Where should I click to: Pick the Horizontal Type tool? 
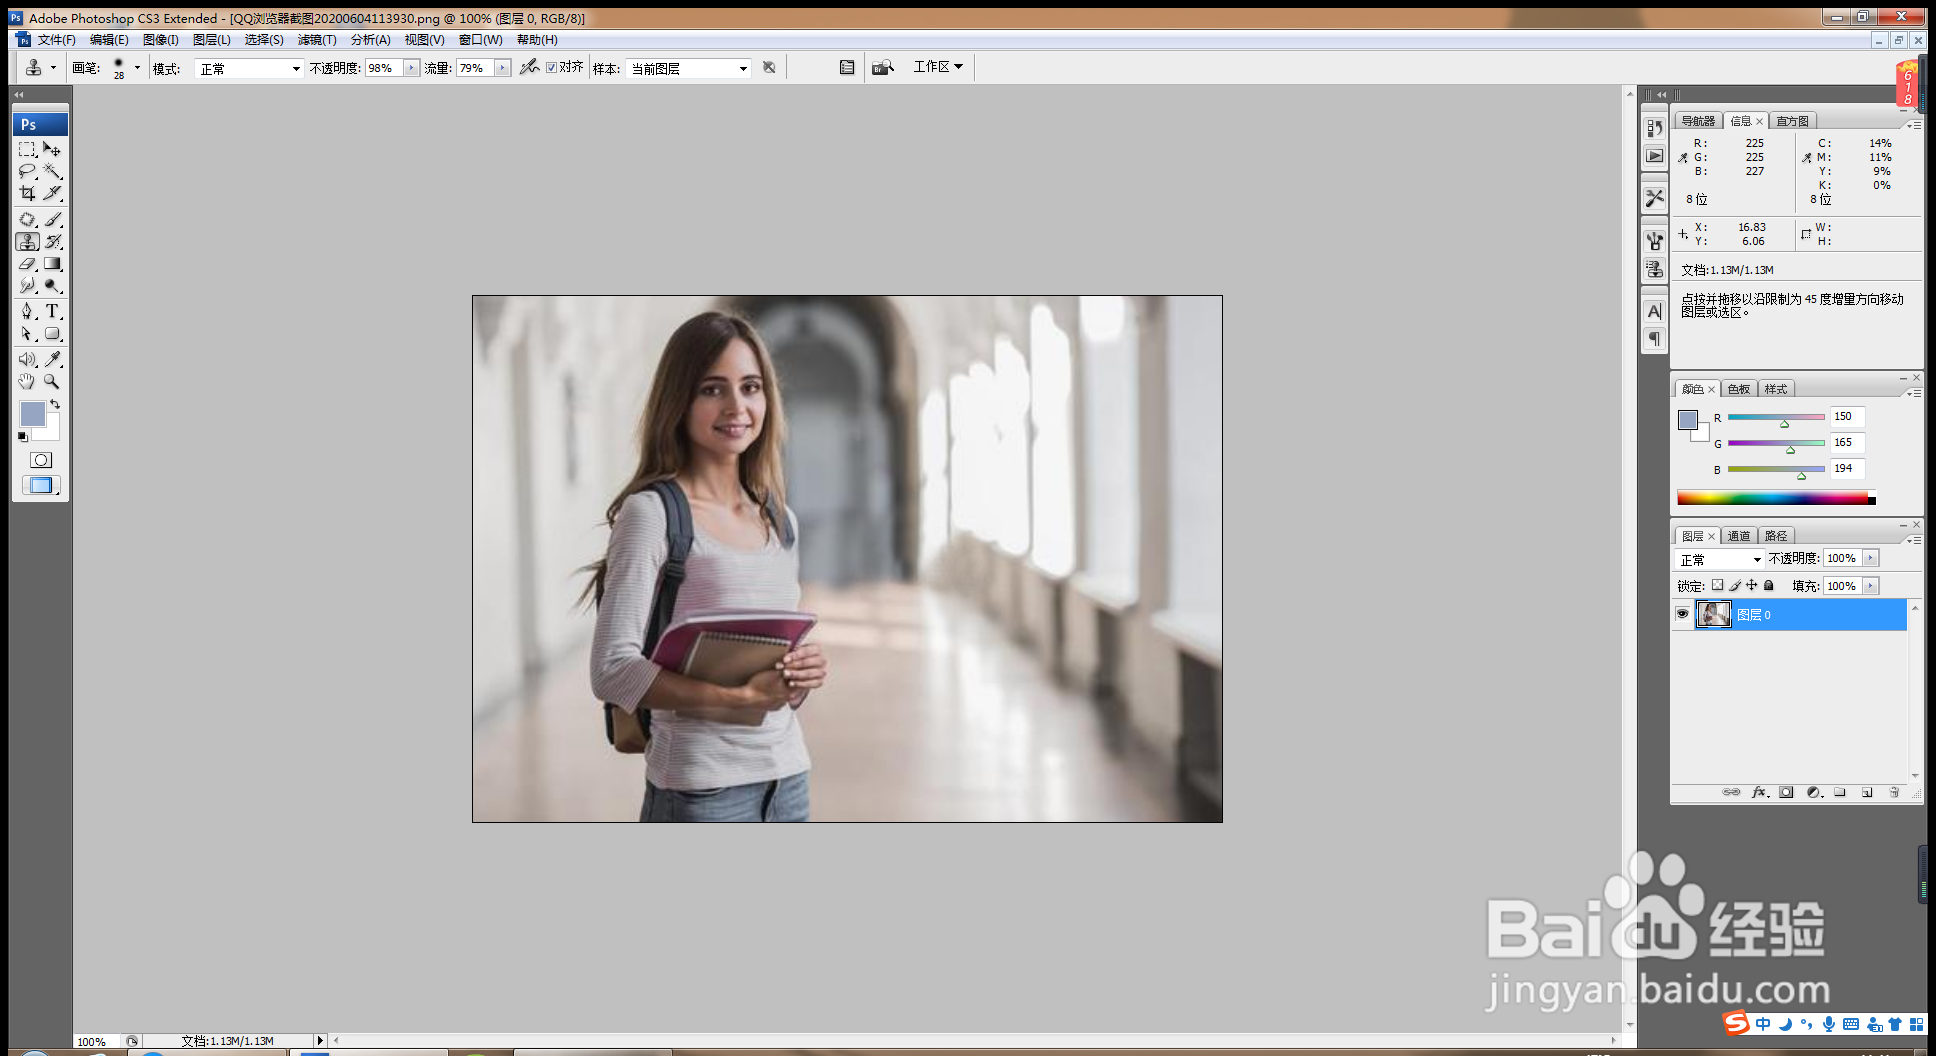pos(53,311)
